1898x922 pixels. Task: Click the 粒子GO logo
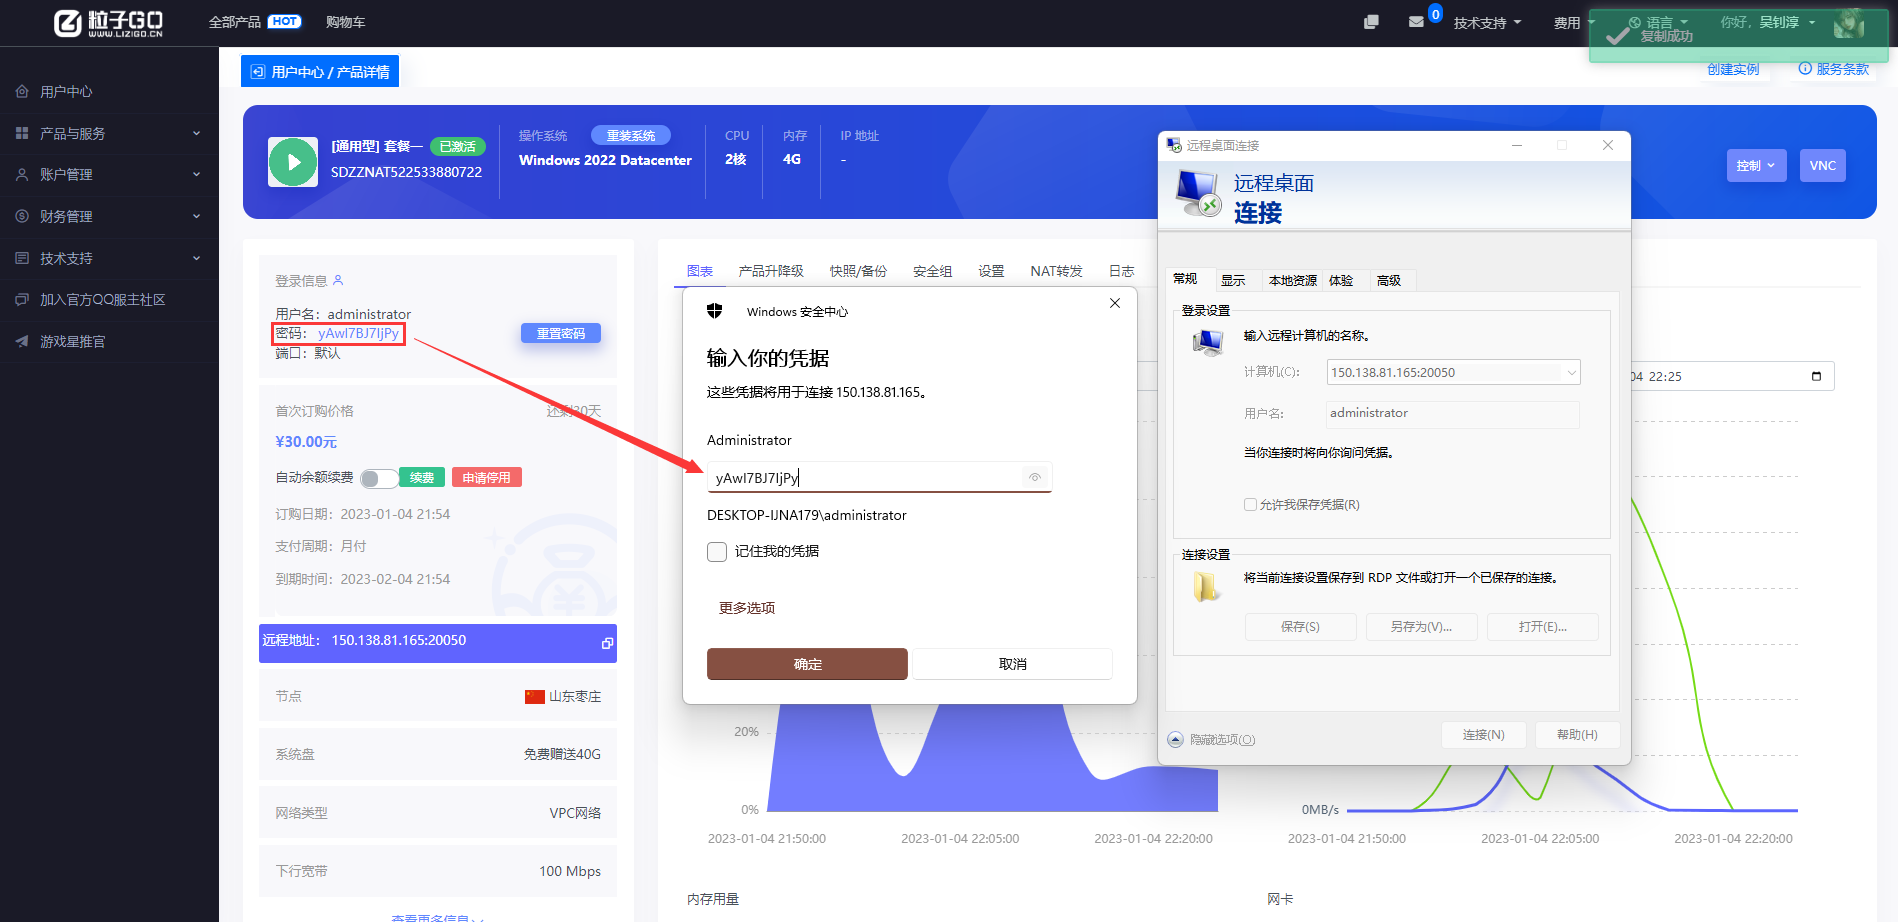(x=108, y=23)
